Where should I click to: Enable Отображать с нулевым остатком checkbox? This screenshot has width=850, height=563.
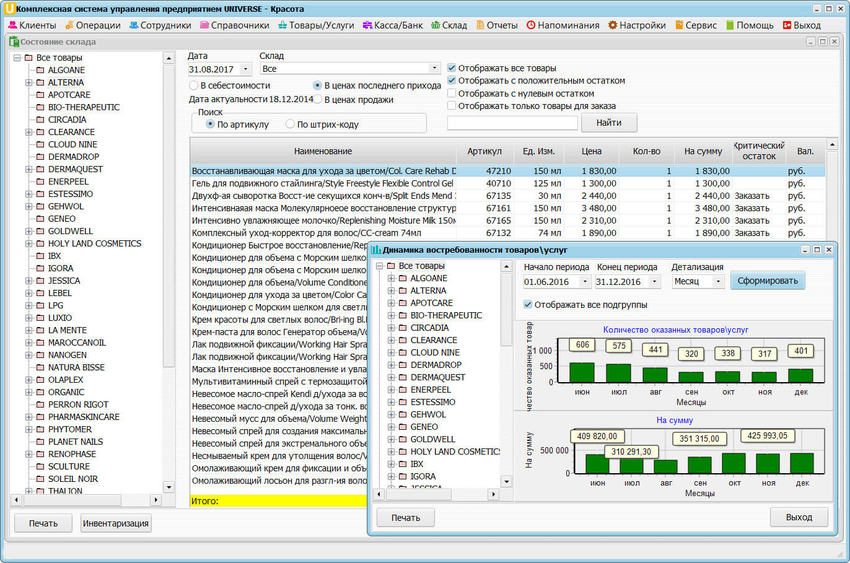point(453,93)
